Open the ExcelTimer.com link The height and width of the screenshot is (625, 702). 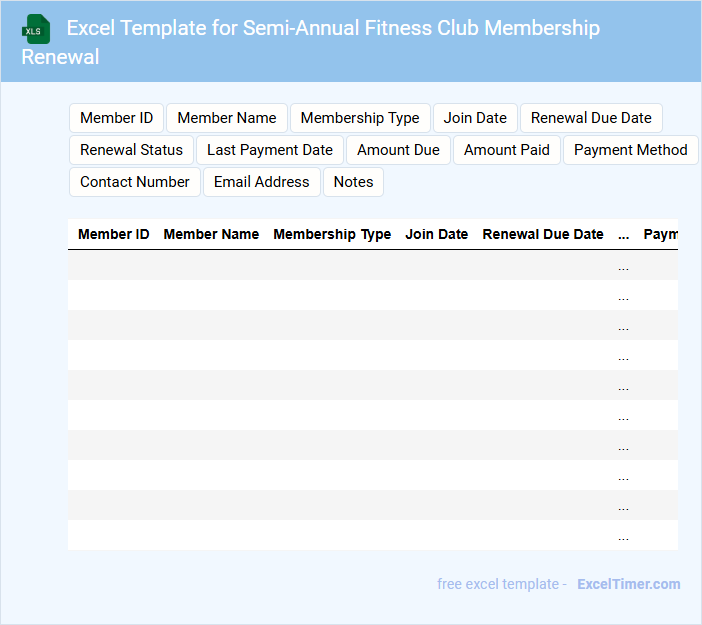point(628,584)
